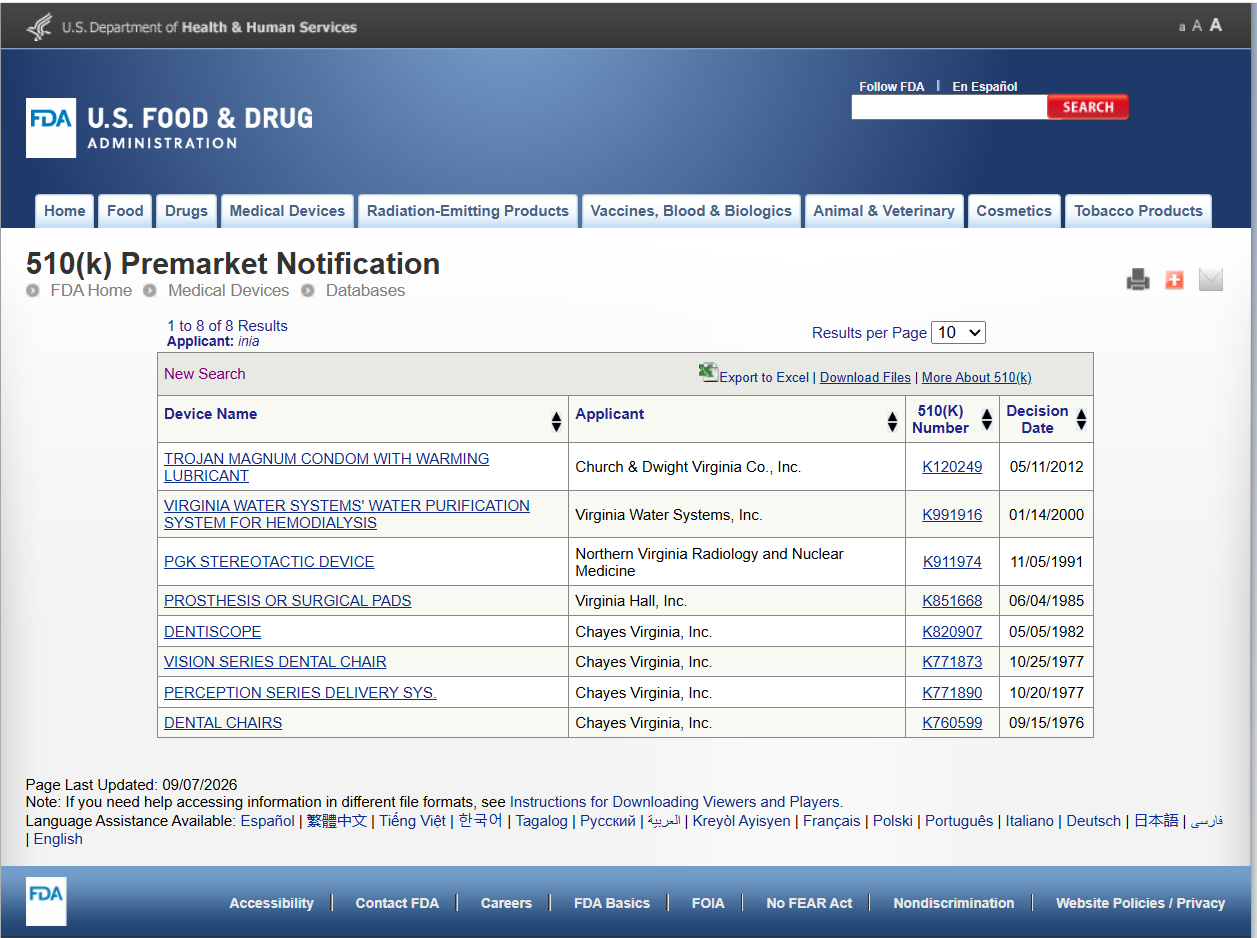This screenshot has width=1257, height=938.
Task: Open Databases breadcrumb link
Action: tap(365, 290)
